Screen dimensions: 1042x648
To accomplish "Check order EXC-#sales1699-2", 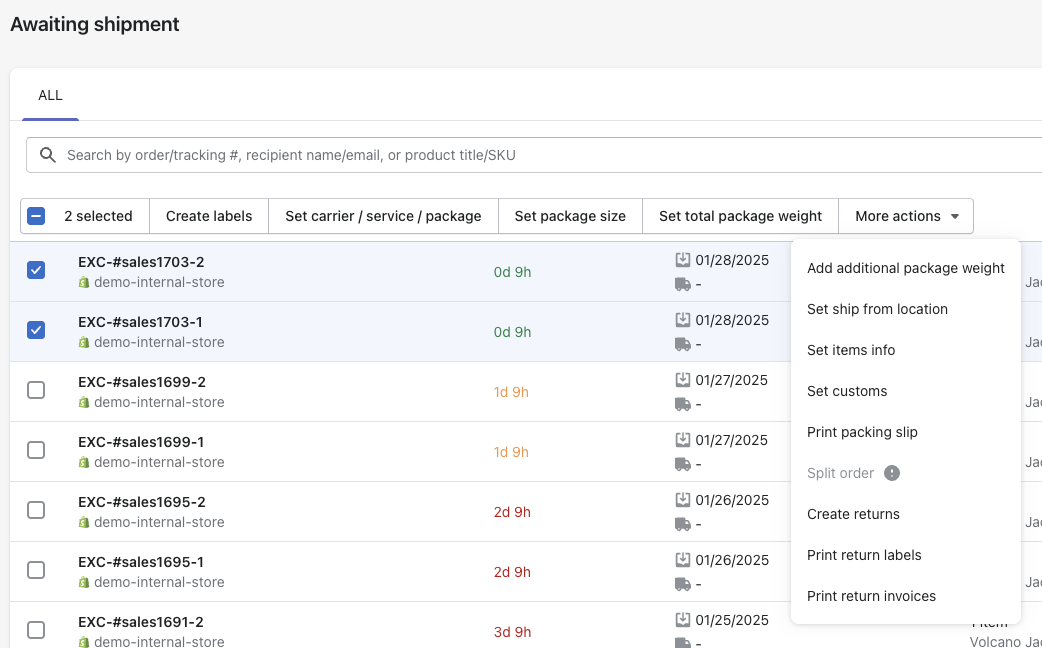I will pyautogui.click(x=36, y=390).
